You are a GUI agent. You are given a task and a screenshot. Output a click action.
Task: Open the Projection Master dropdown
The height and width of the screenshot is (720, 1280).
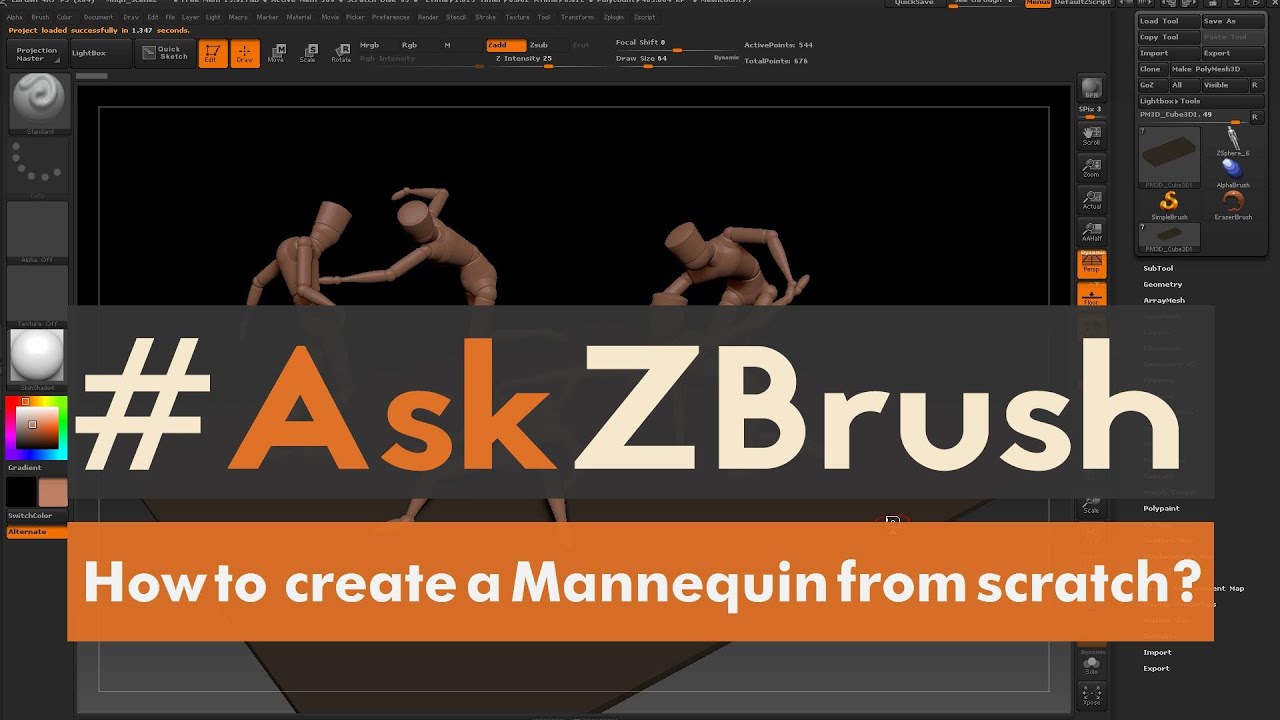38,54
